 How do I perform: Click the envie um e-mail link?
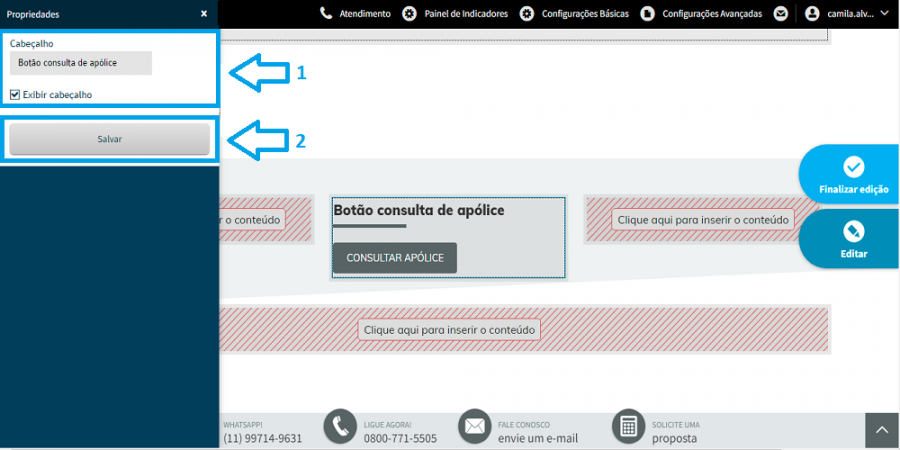(x=538, y=439)
